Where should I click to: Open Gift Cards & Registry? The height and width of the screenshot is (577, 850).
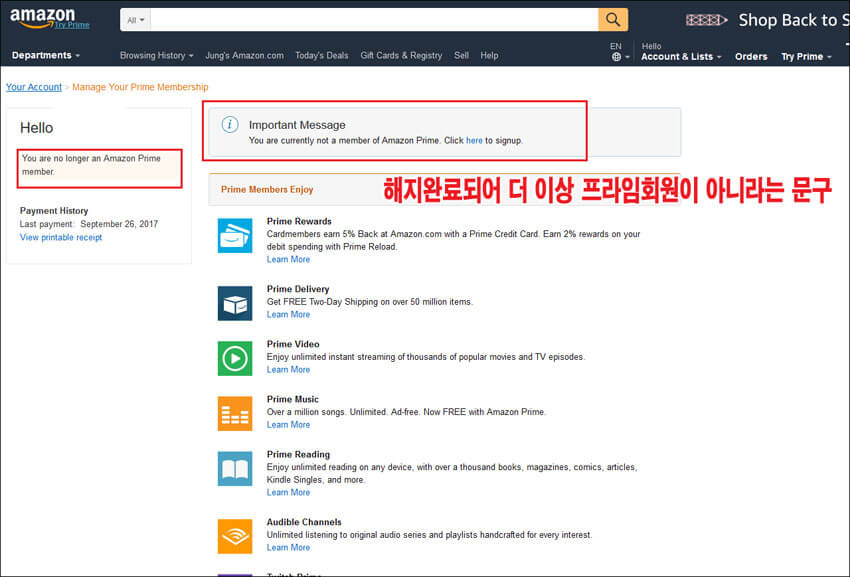tap(401, 55)
